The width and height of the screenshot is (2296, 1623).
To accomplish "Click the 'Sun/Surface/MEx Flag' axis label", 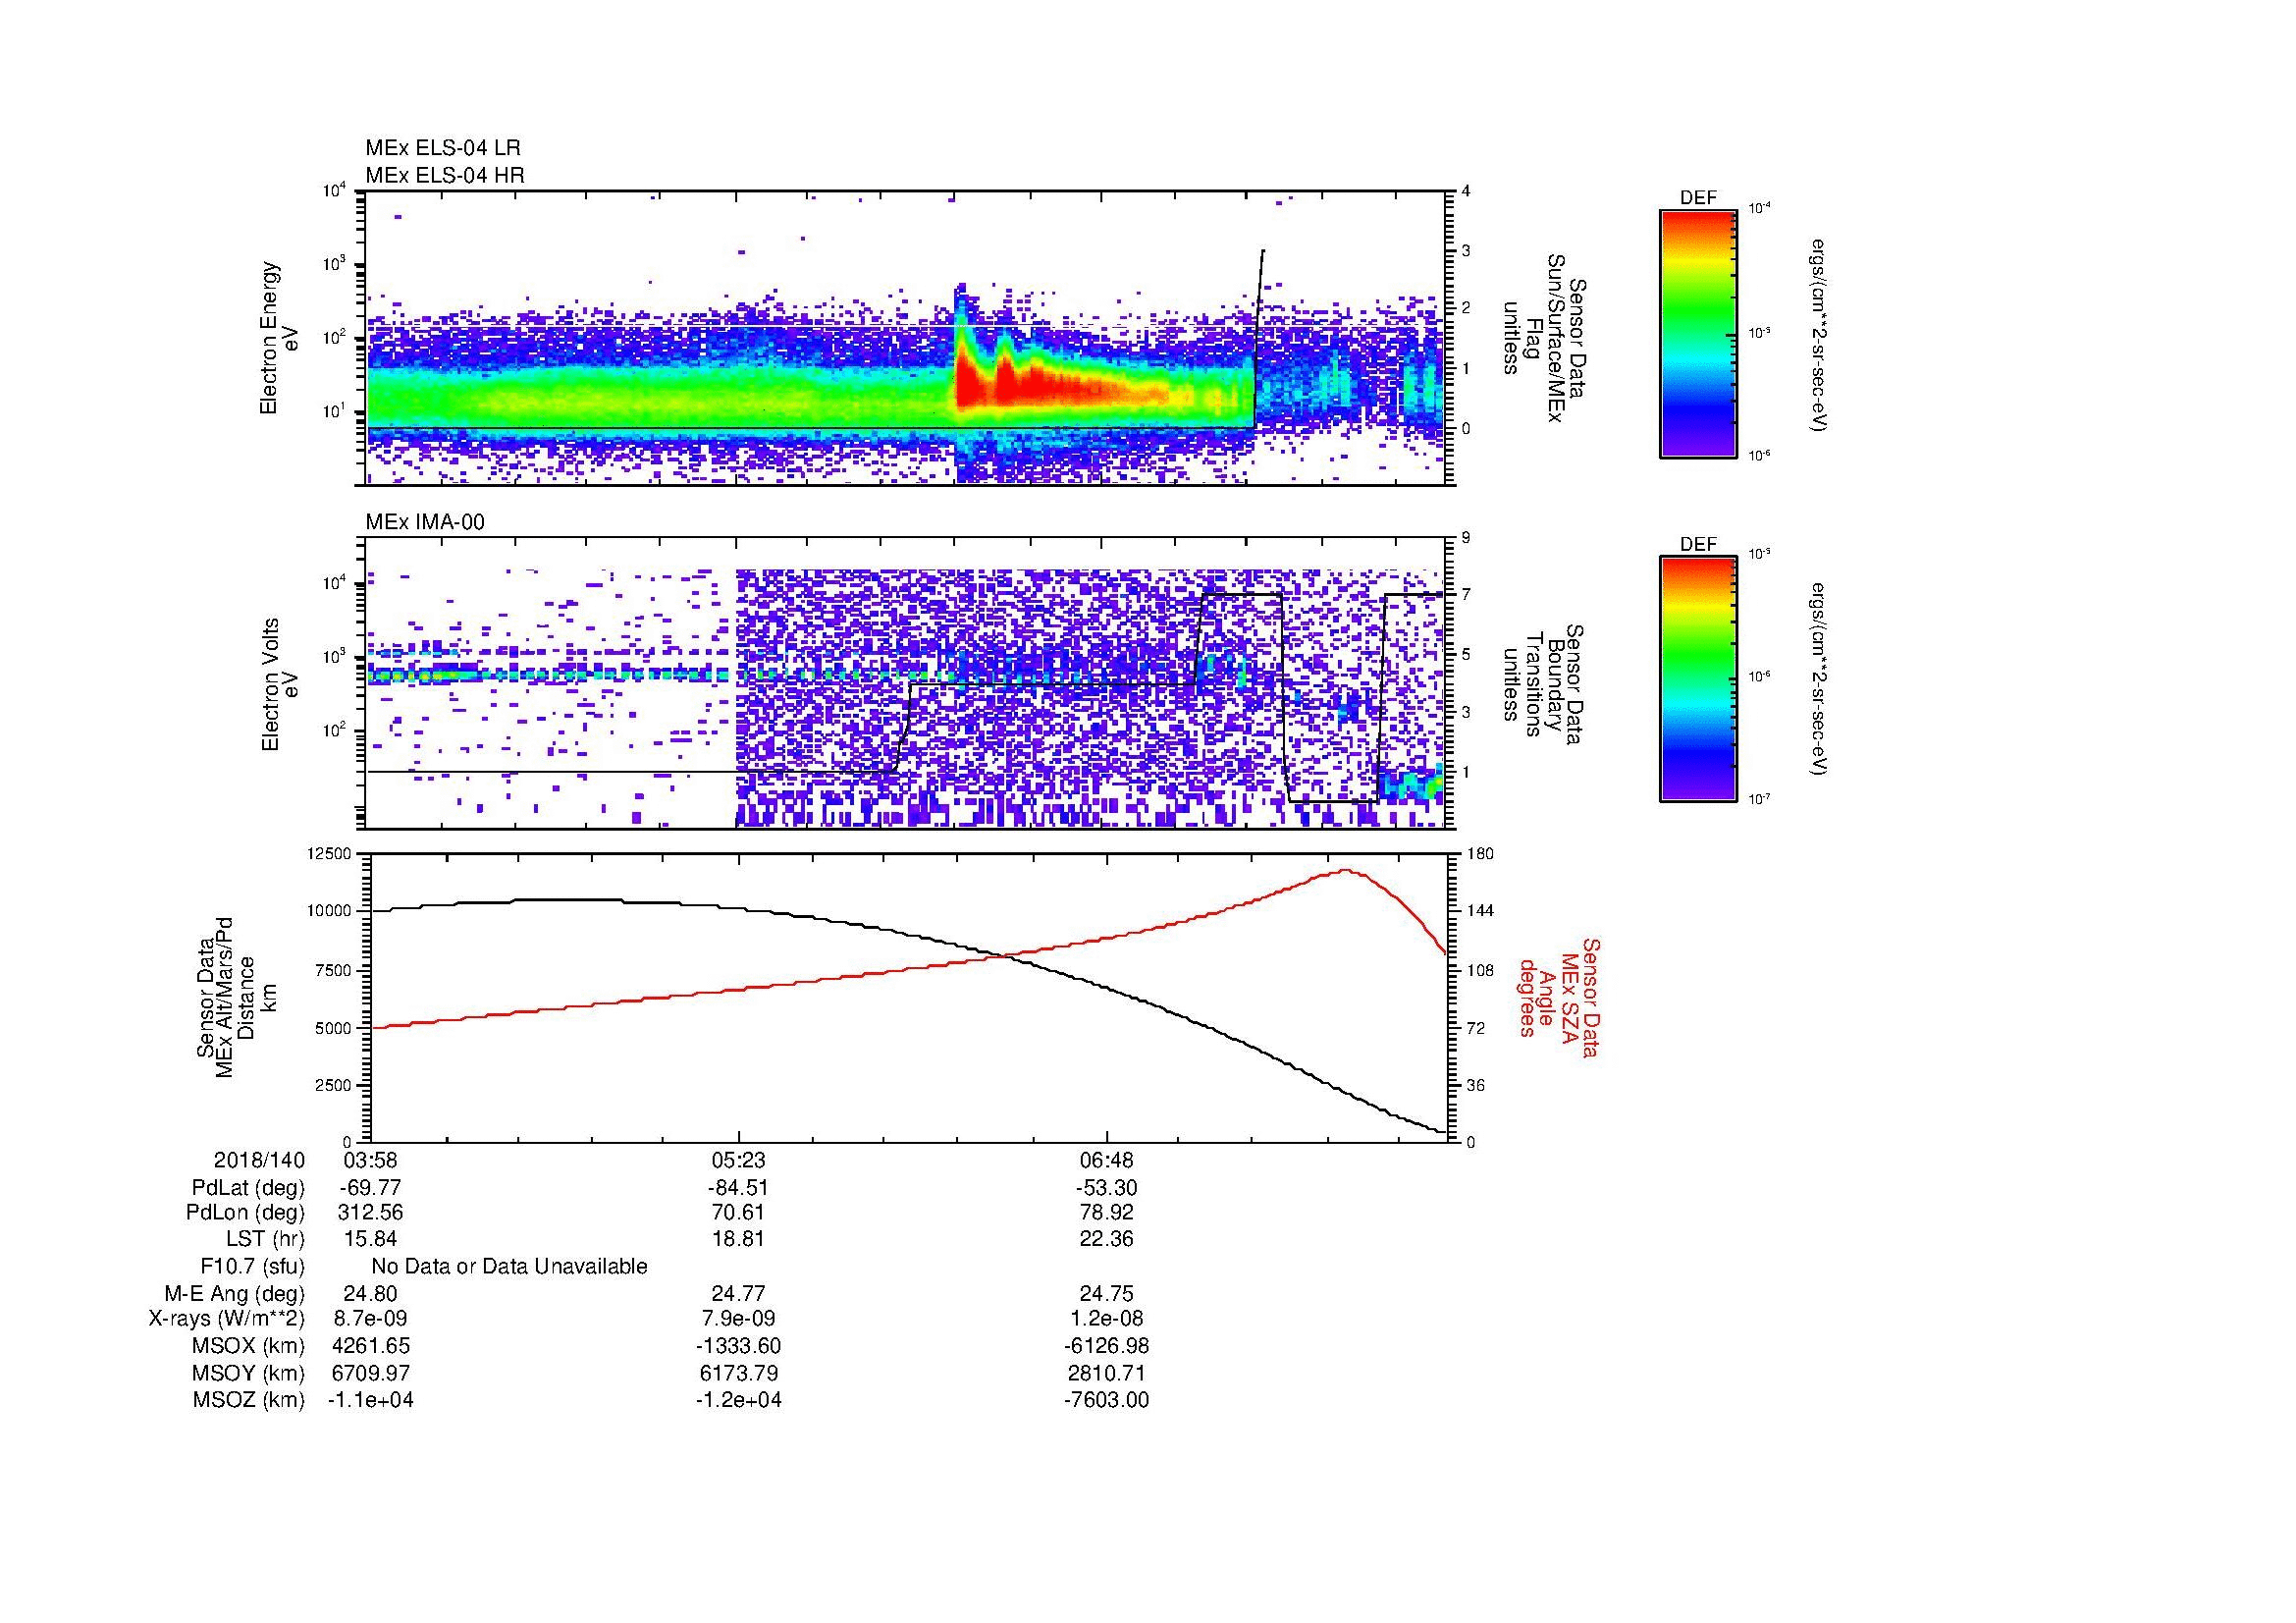I will pos(1548,338).
